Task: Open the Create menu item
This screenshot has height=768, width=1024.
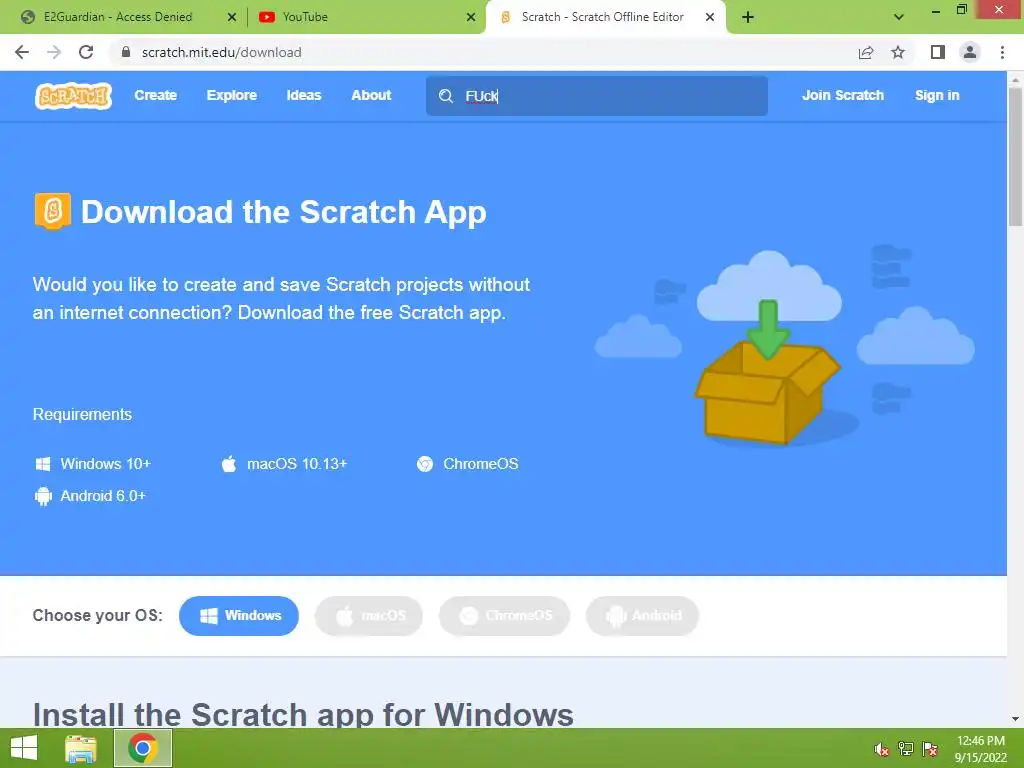Action: (x=155, y=95)
